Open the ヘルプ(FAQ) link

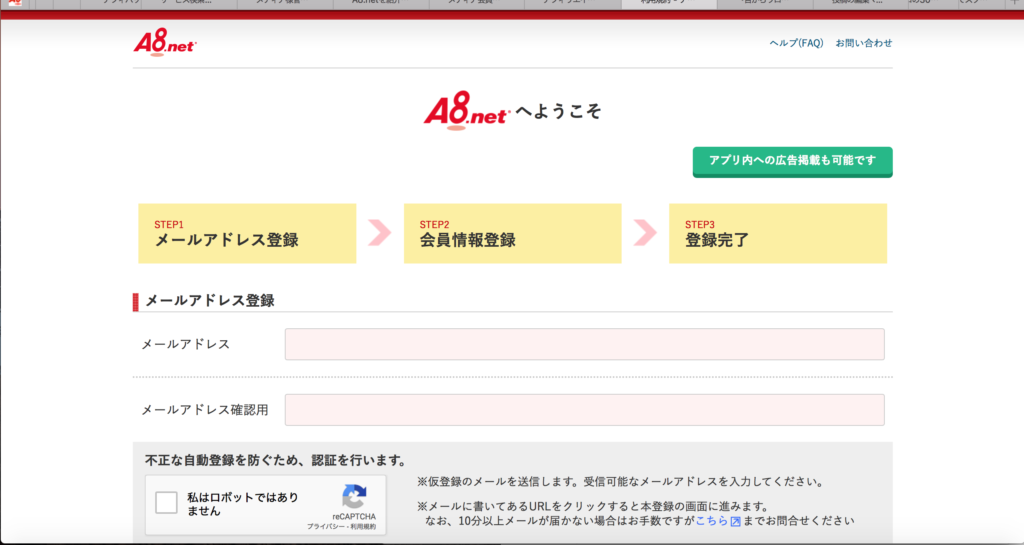[x=796, y=43]
